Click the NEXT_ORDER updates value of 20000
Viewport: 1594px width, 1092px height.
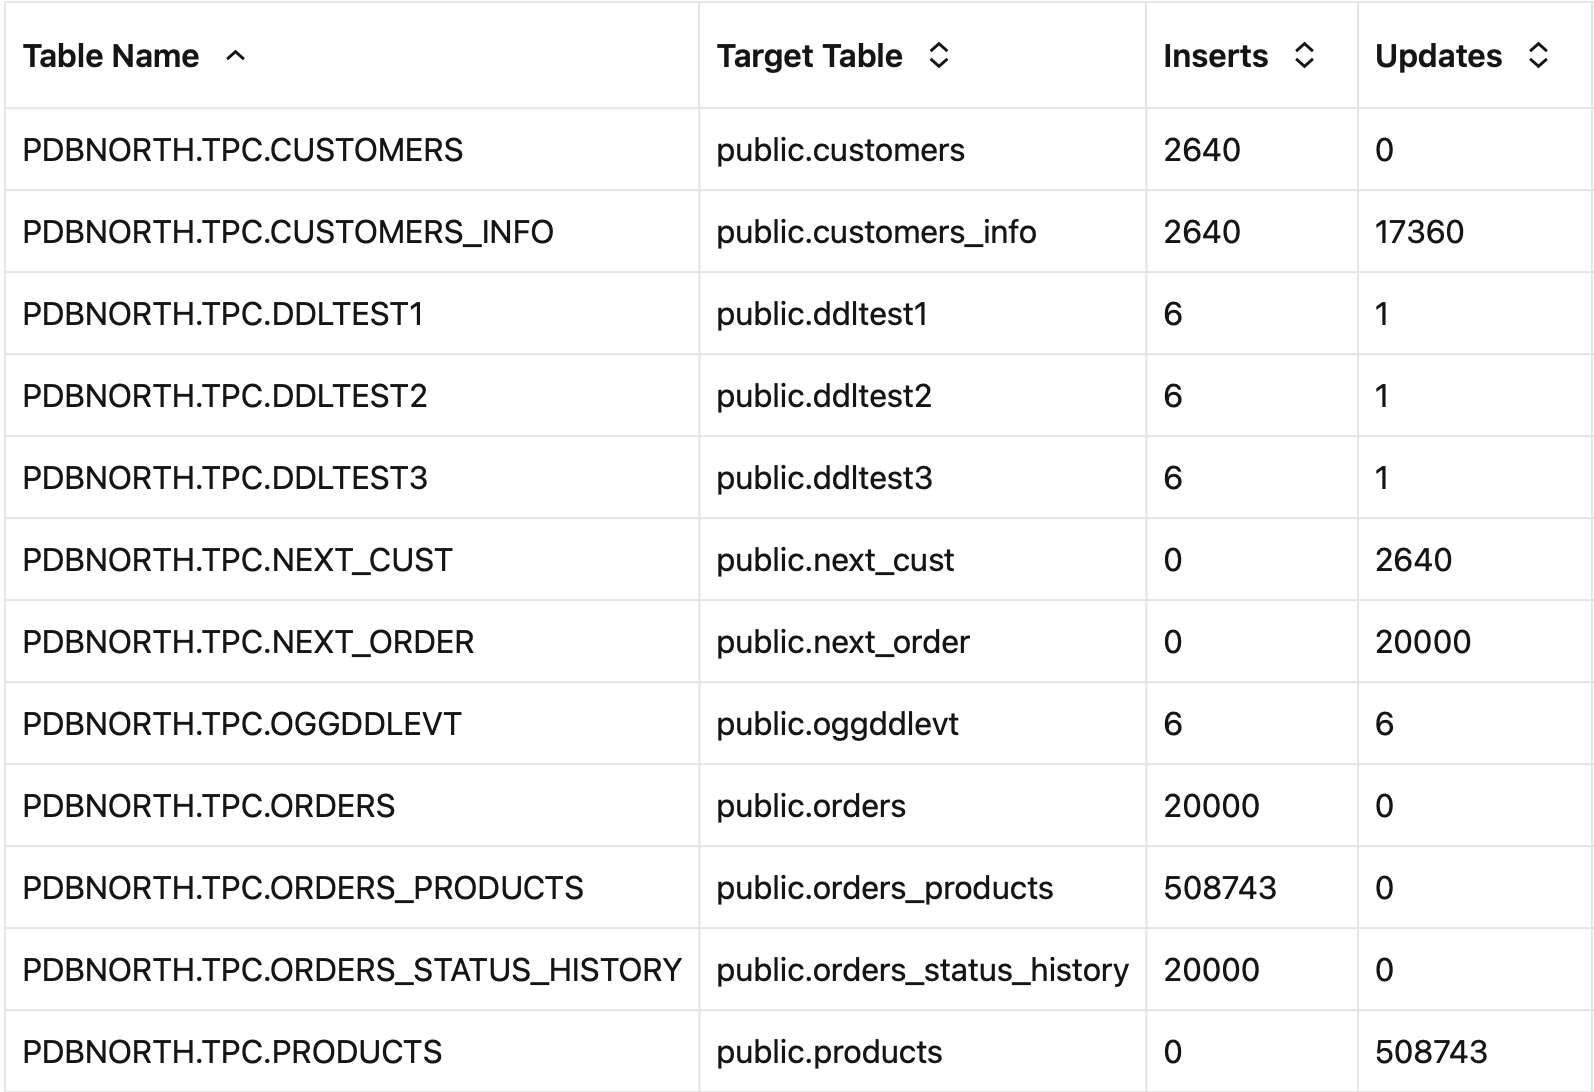pyautogui.click(x=1421, y=641)
